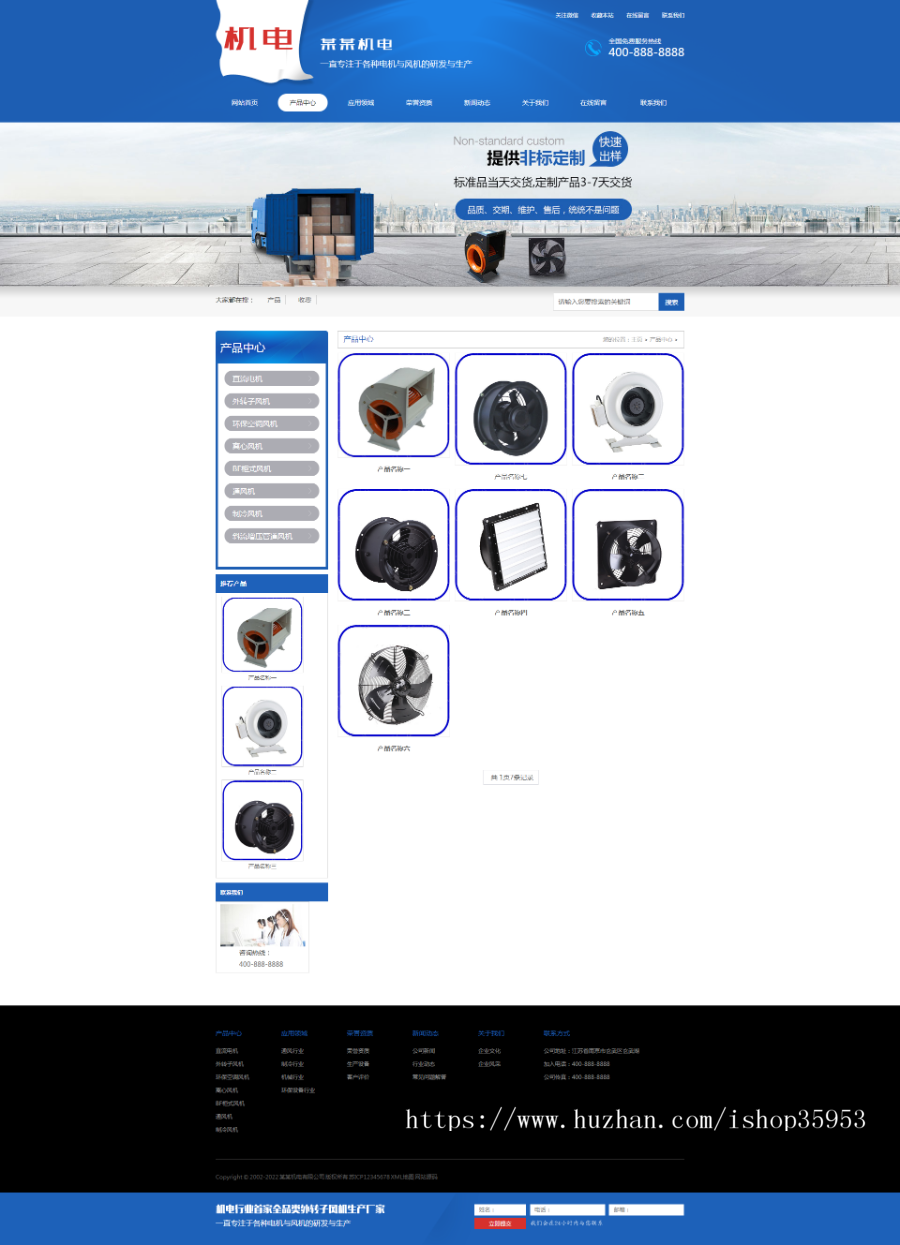Open the 网站首页 navigation item
The image size is (900, 1245).
[244, 103]
